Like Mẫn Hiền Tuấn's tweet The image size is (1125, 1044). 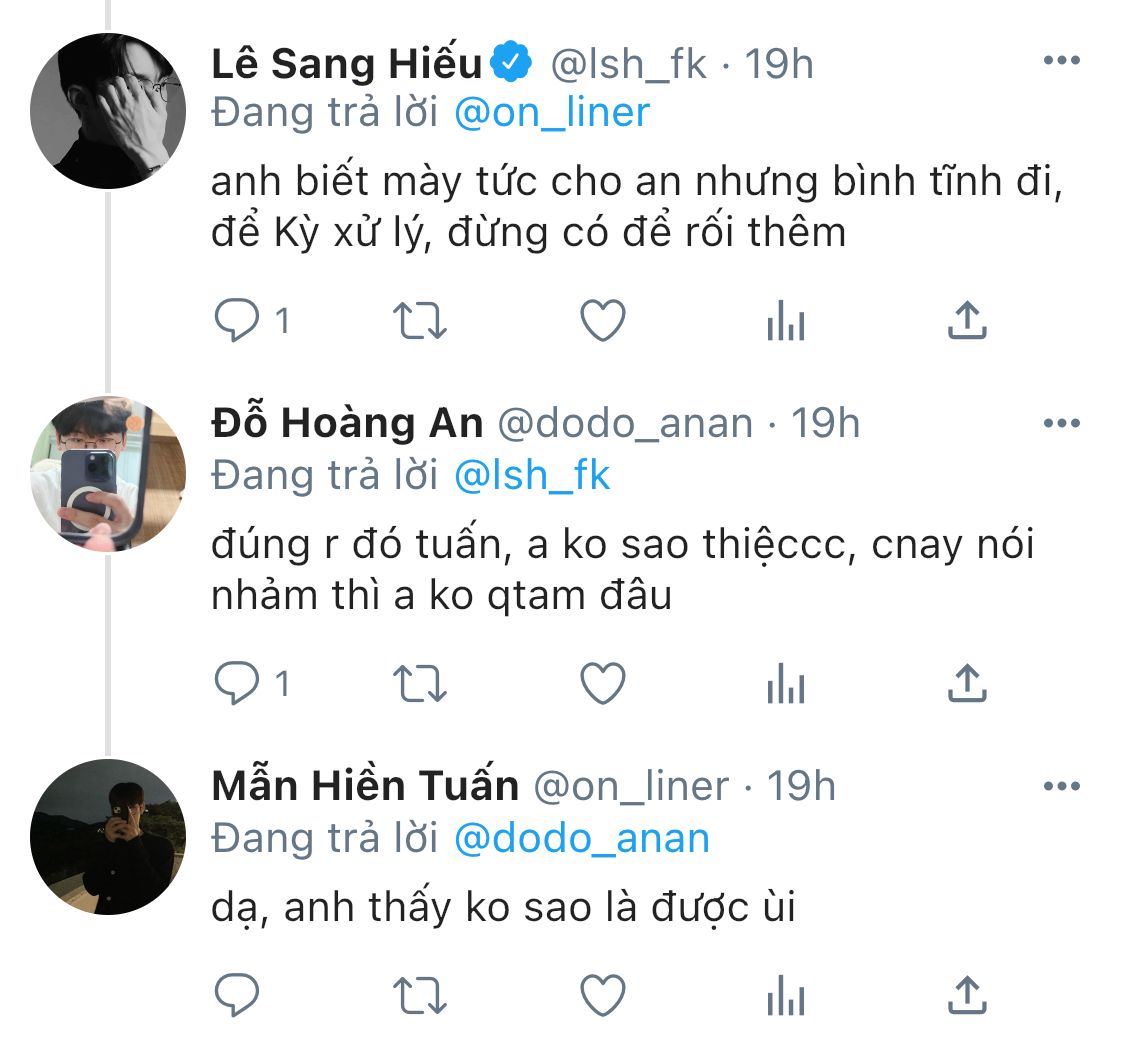[x=603, y=995]
